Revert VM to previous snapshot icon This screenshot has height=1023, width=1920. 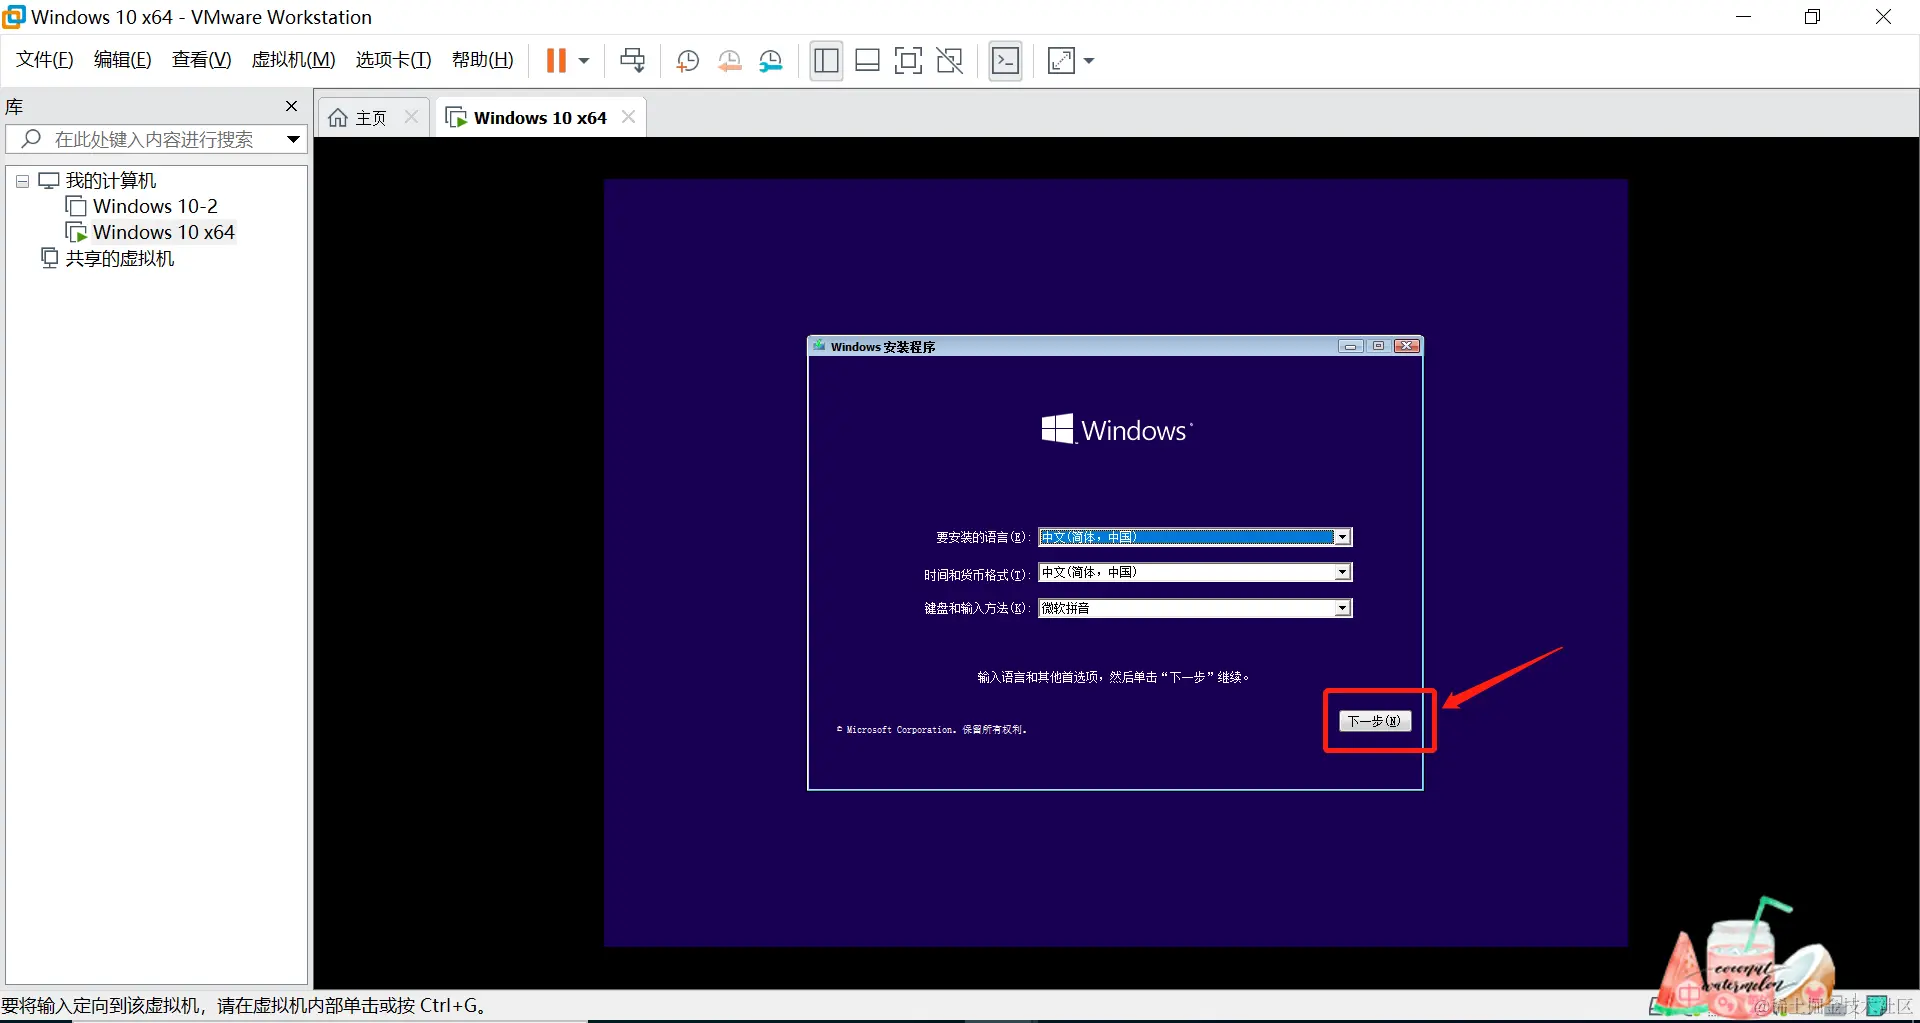click(x=729, y=61)
